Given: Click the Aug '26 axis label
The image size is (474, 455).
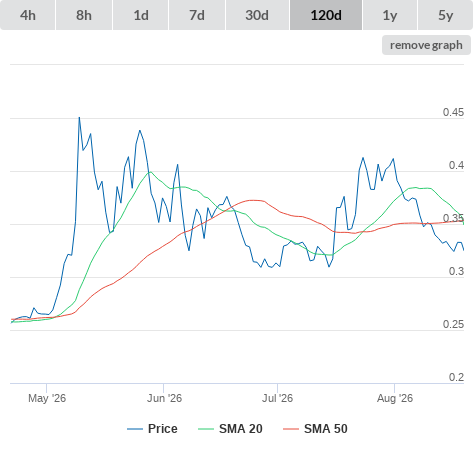Looking at the screenshot, I should pos(395,398).
